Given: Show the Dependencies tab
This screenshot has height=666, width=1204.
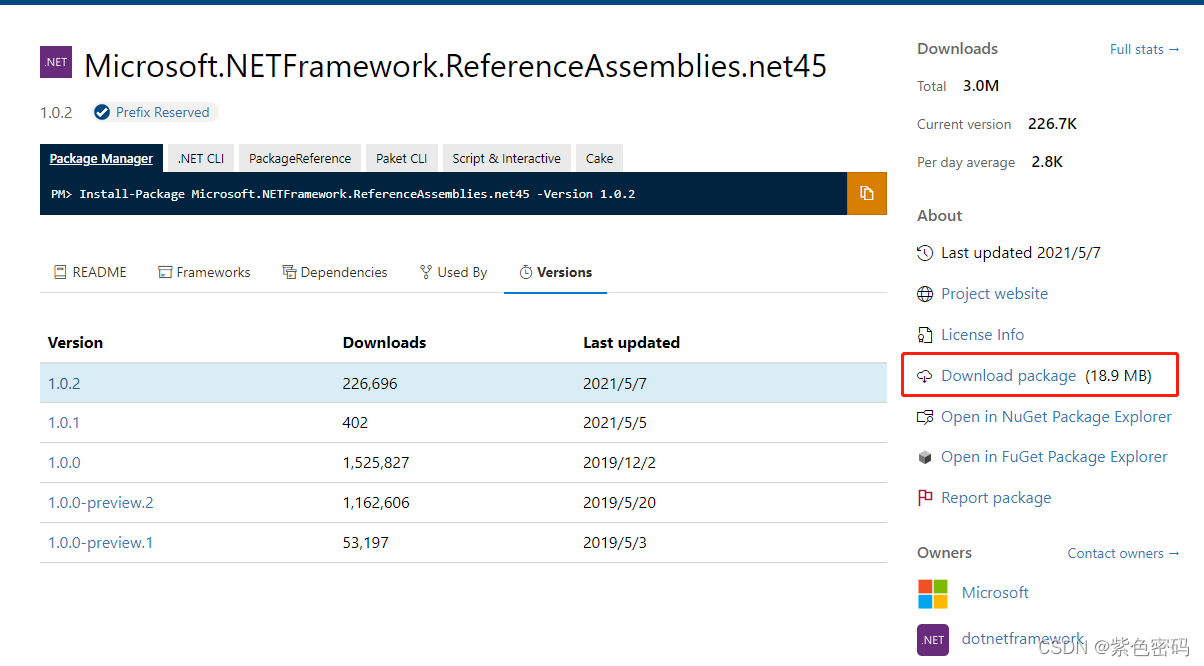Looking at the screenshot, I should point(334,272).
